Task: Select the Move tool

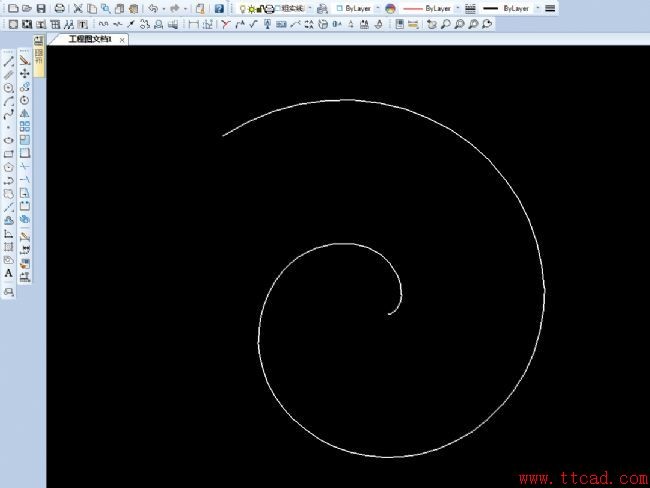Action: pos(25,74)
